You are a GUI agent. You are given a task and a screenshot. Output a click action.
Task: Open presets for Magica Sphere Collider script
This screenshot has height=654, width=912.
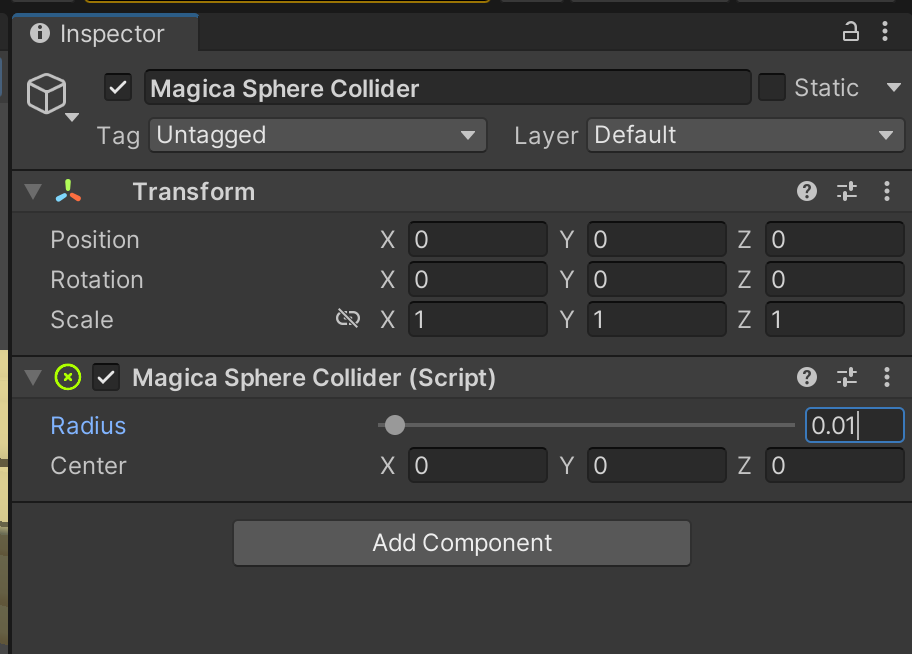pos(847,377)
